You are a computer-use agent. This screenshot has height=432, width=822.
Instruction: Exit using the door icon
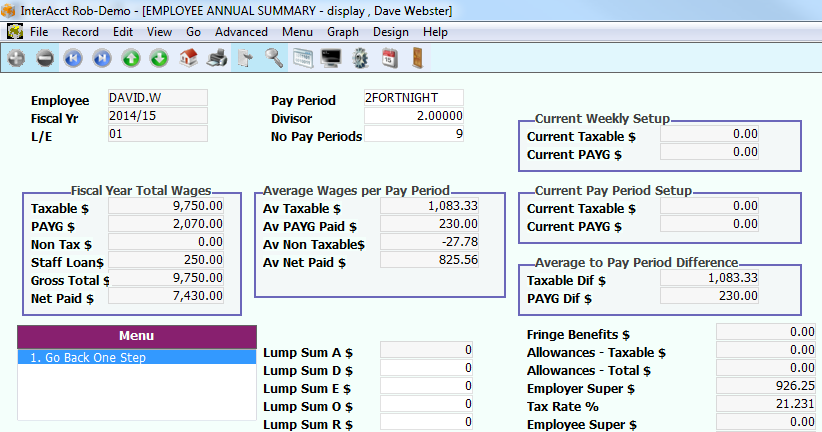(417, 58)
